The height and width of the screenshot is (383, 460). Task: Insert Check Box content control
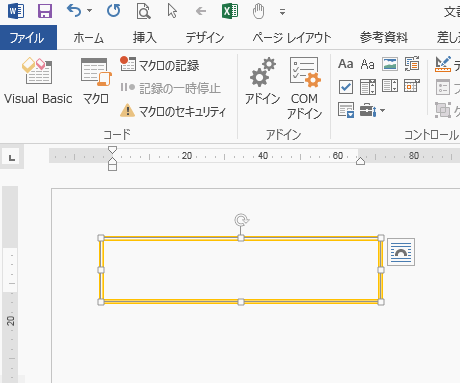point(346,87)
